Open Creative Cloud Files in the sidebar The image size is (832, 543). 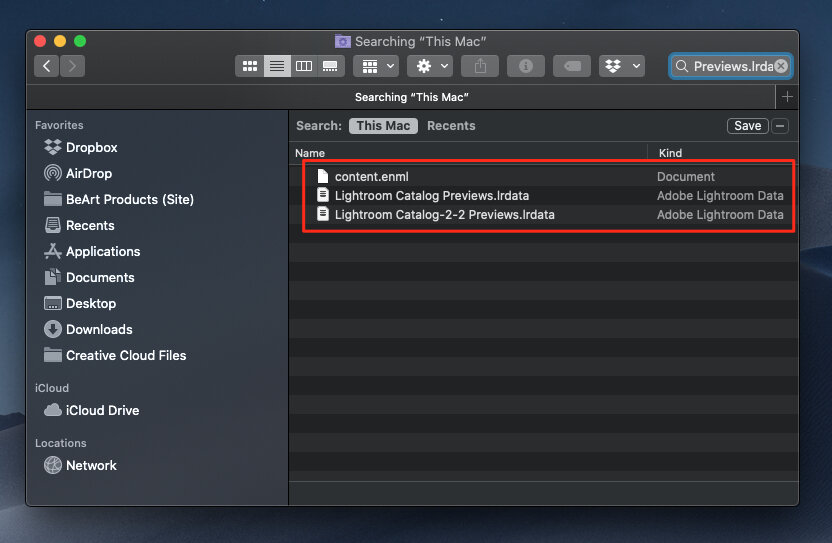[x=115, y=355]
